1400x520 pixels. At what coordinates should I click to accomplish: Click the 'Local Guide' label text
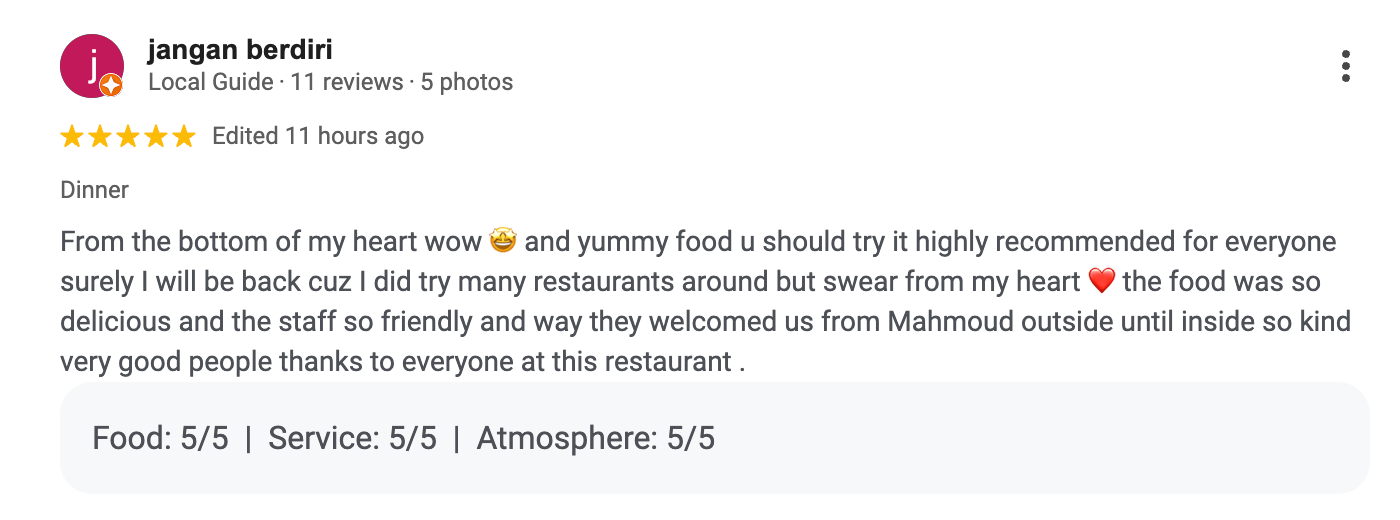[x=210, y=82]
